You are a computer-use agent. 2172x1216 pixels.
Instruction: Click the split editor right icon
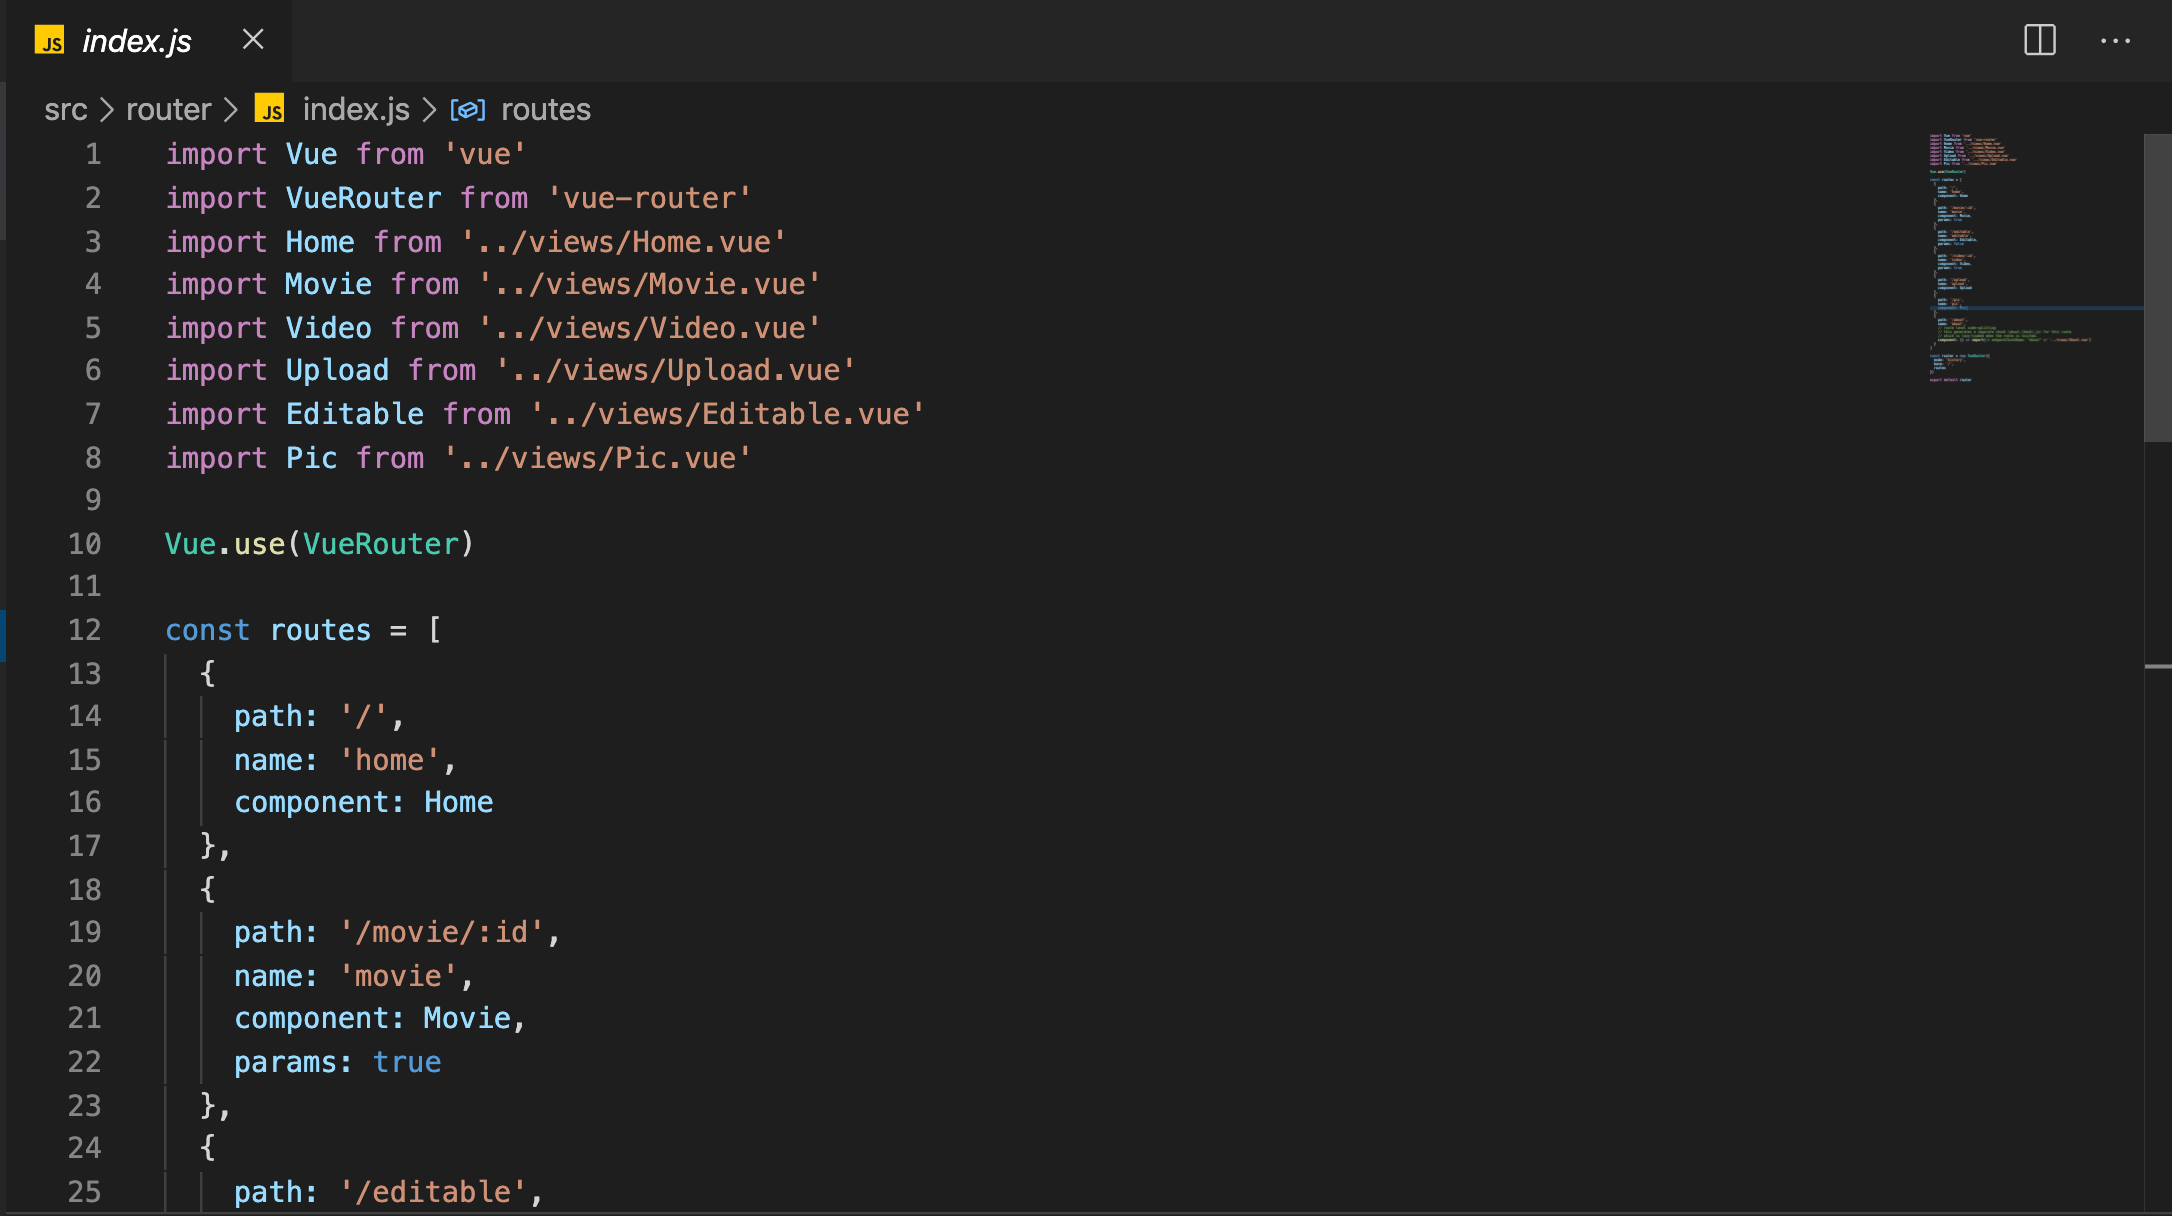pyautogui.click(x=2039, y=40)
